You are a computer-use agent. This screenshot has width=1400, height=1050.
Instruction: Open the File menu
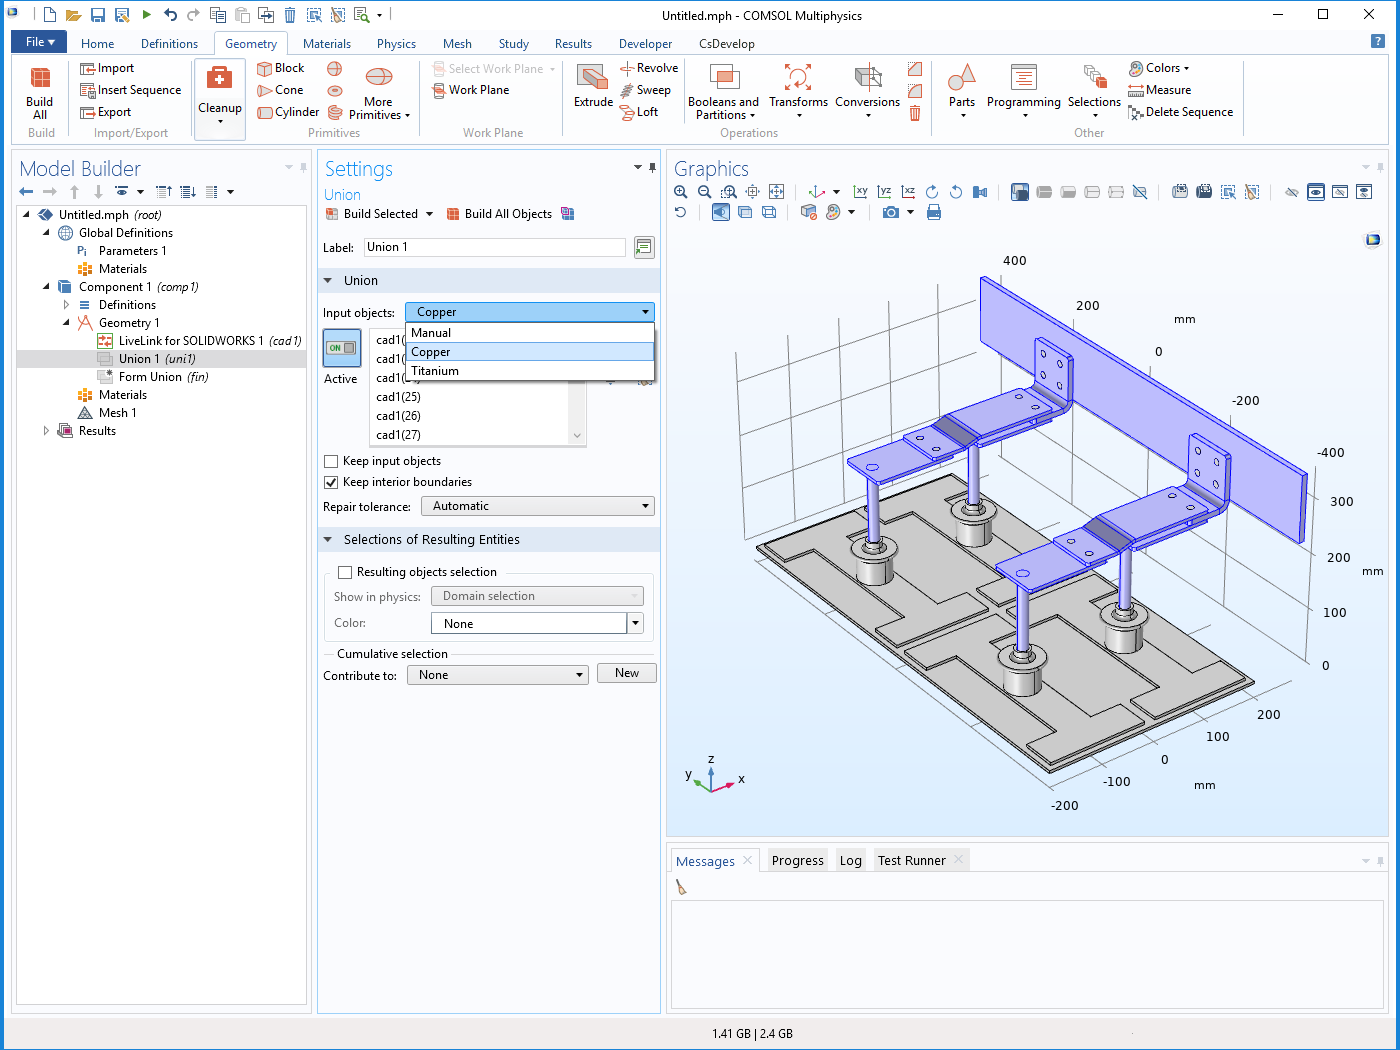click(39, 42)
